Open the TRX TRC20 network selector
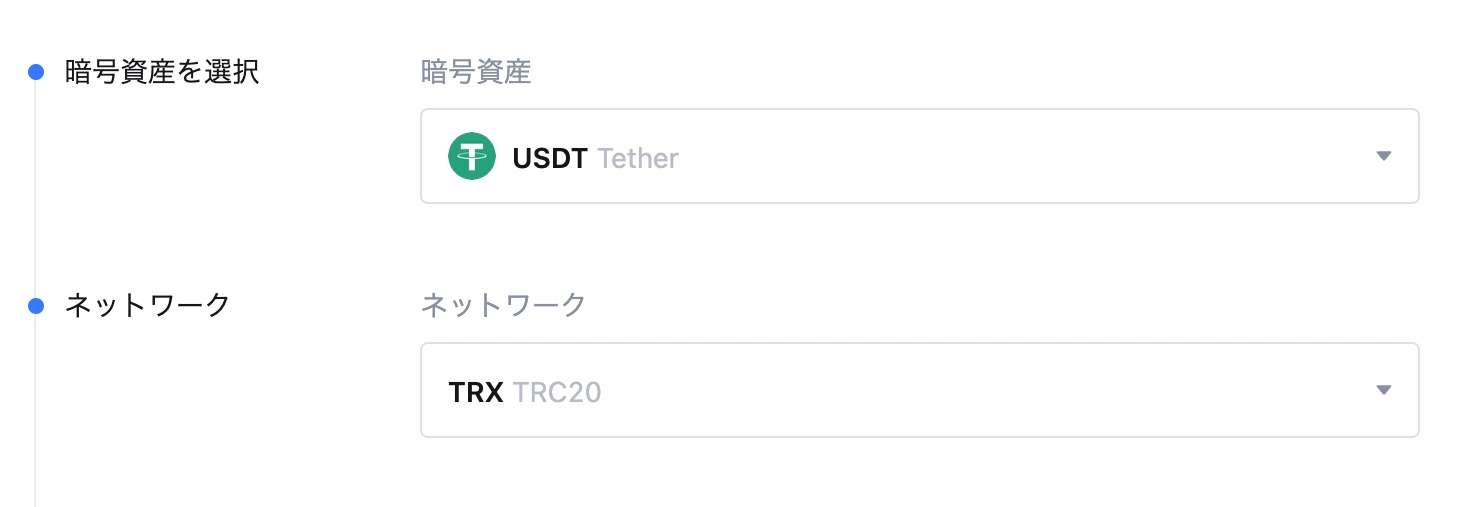1458x507 pixels. coord(920,390)
